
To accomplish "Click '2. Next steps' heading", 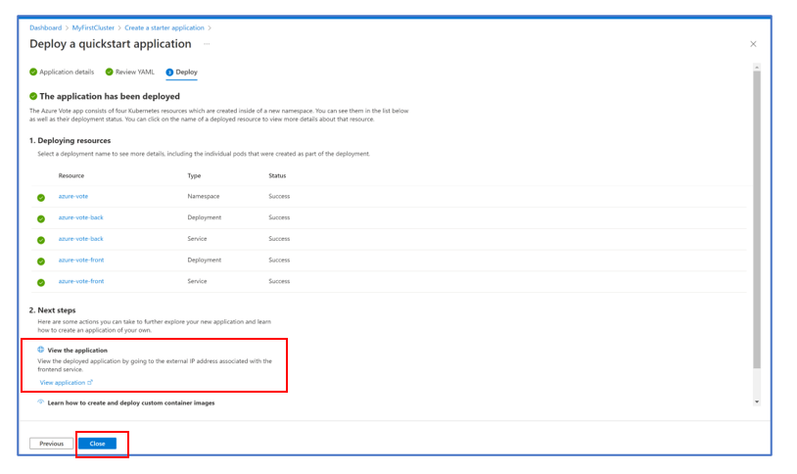I will [52, 310].
